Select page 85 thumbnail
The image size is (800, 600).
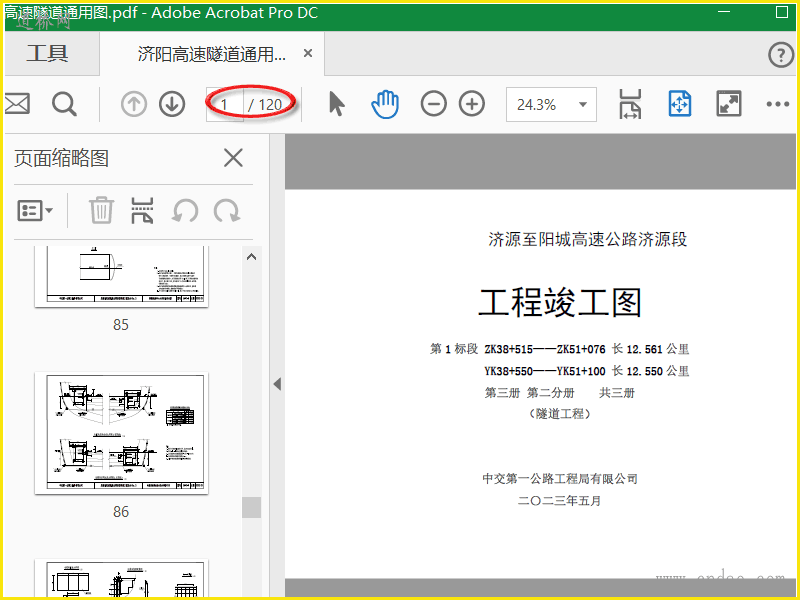click(x=121, y=277)
